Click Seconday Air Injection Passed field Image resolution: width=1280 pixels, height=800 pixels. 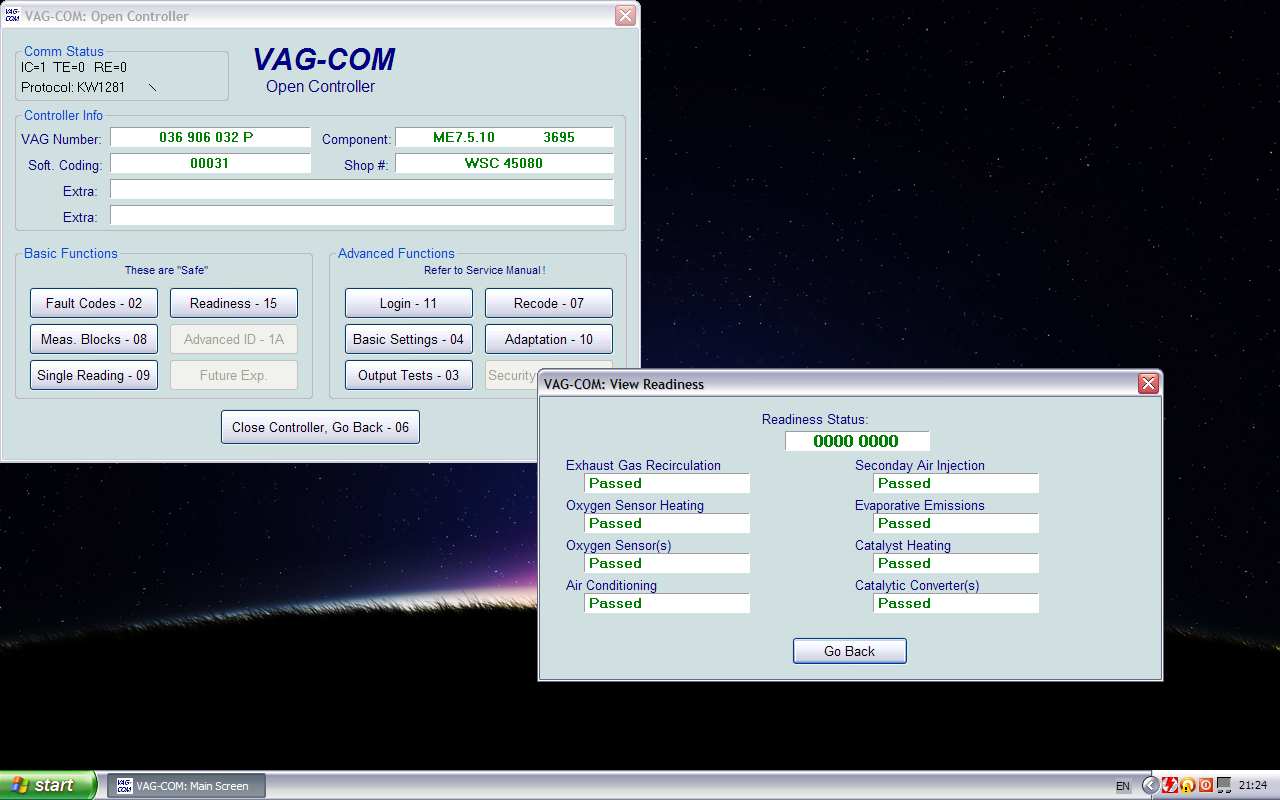956,484
